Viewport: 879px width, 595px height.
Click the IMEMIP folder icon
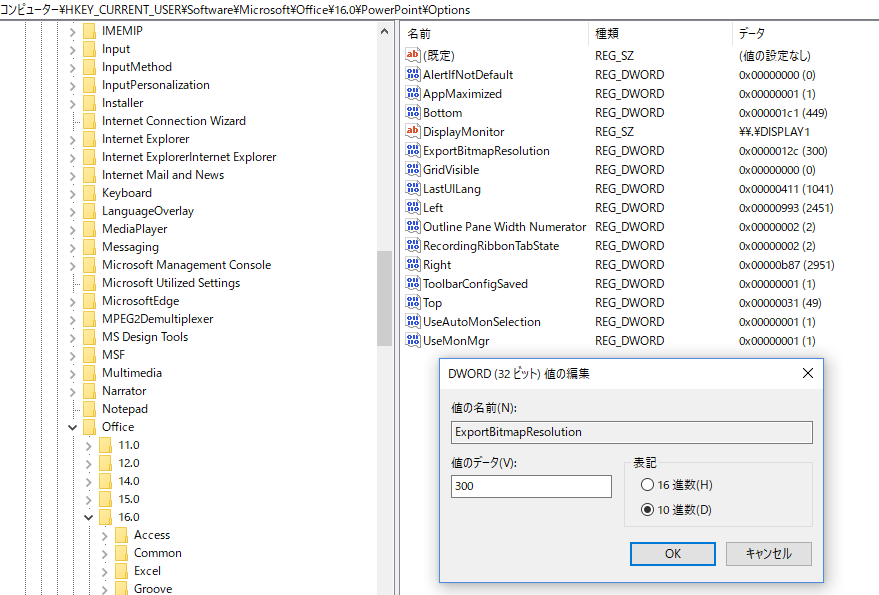(89, 31)
